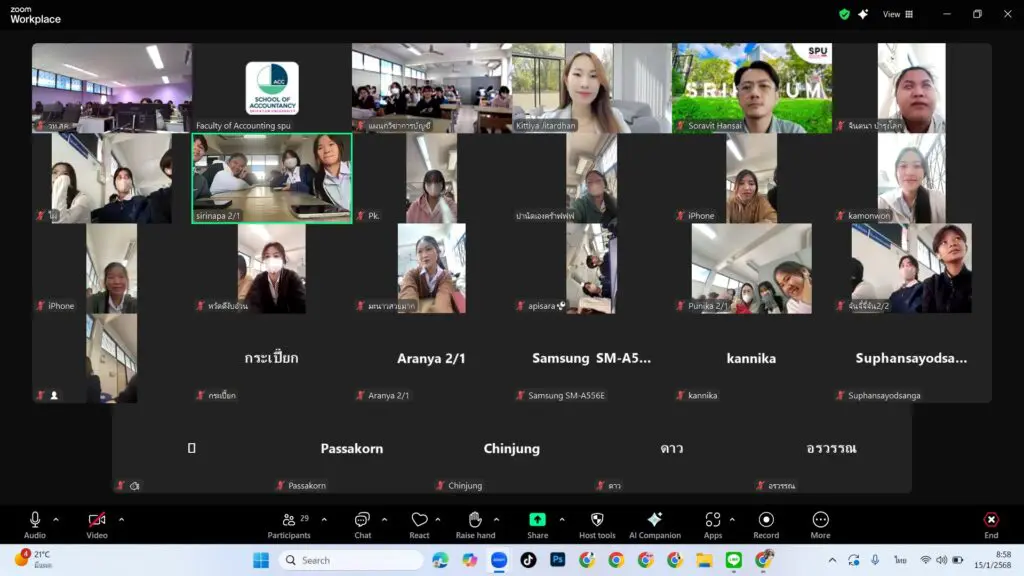
Task: Click the green Share screen button
Action: point(537,520)
